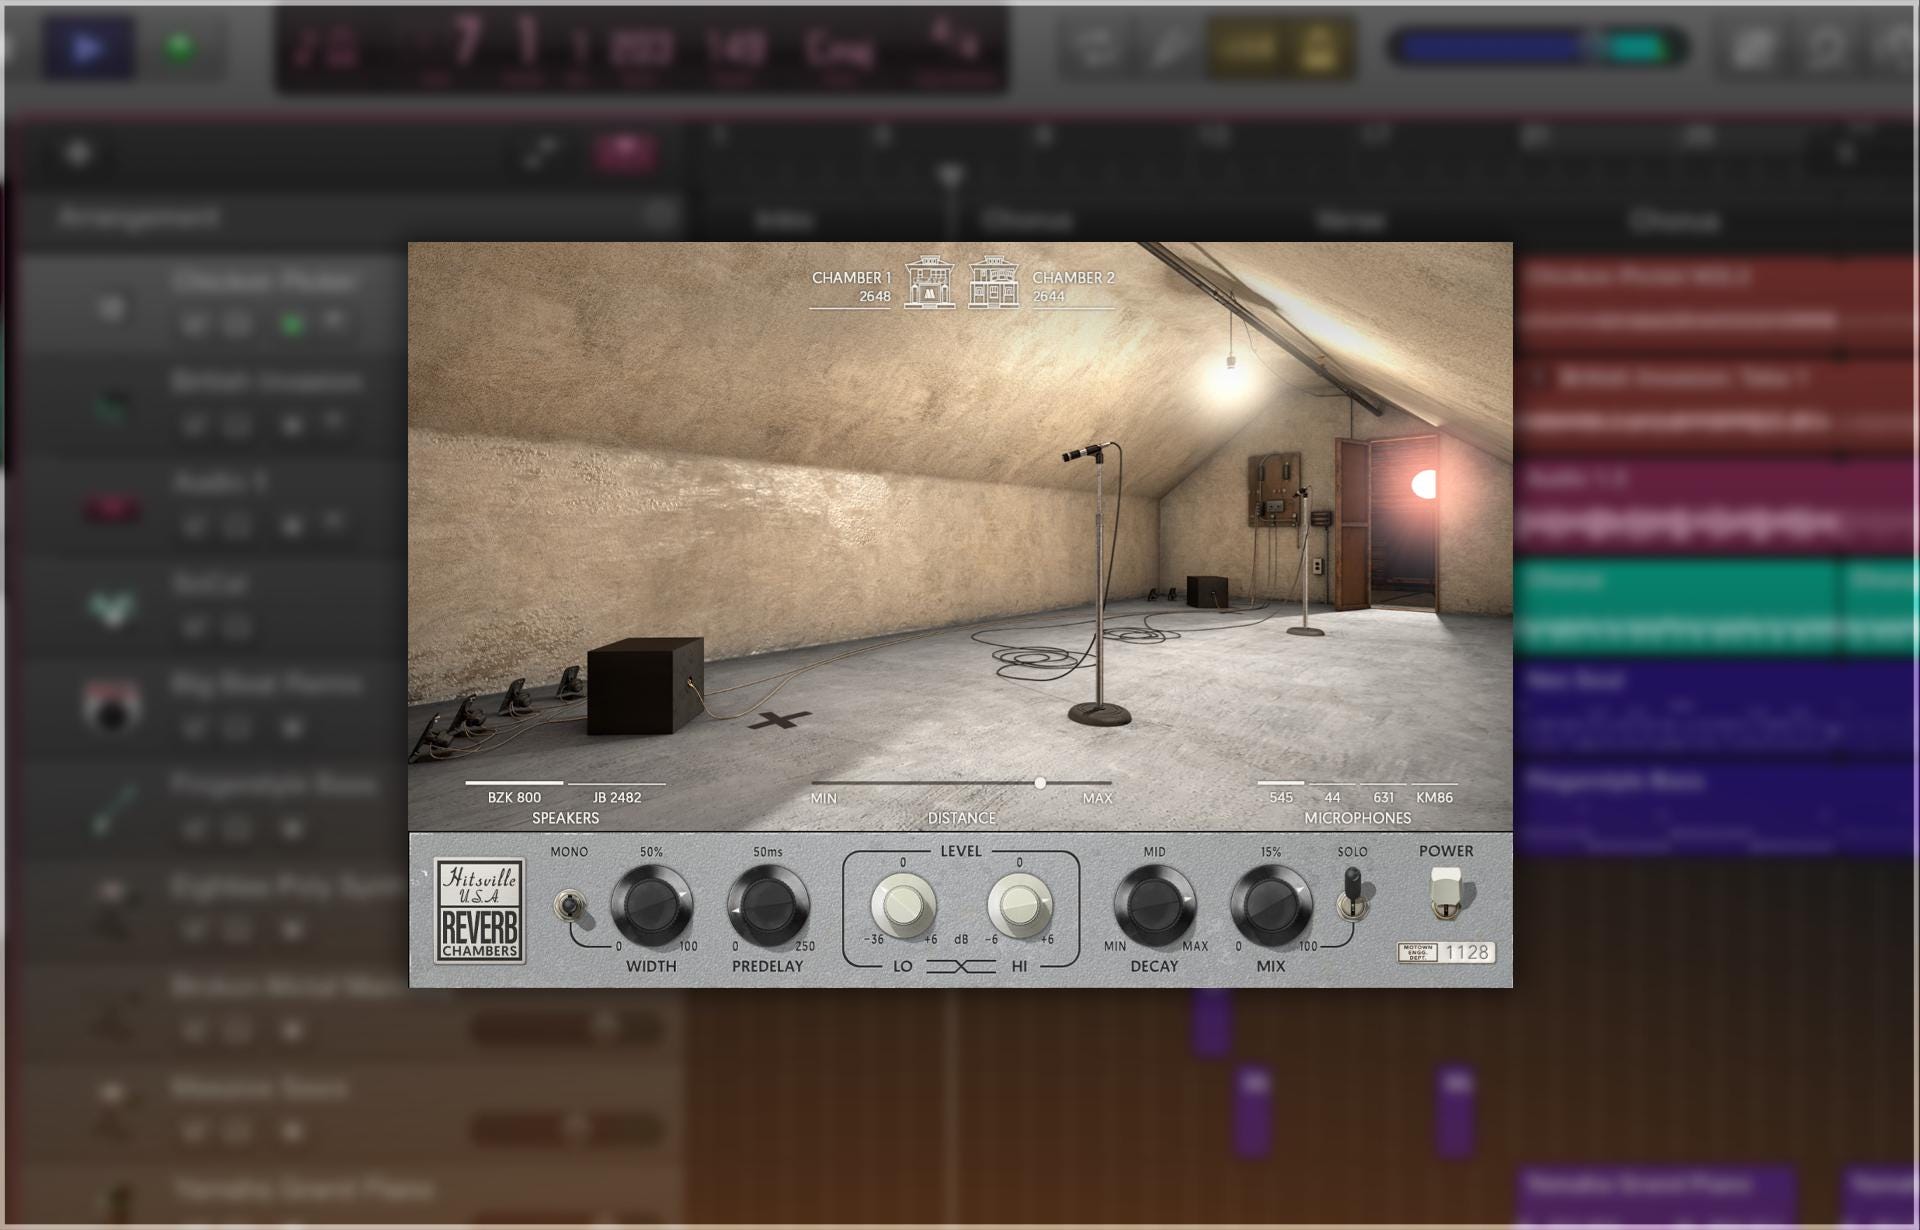This screenshot has width=1920, height=1230.
Task: Click the Chamber 2 2644 label
Action: tap(1073, 286)
